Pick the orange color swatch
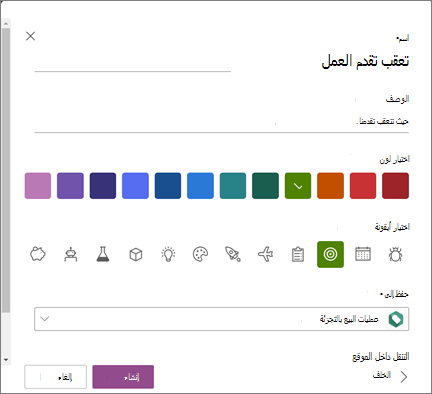The height and width of the screenshot is (394, 432). (x=330, y=186)
